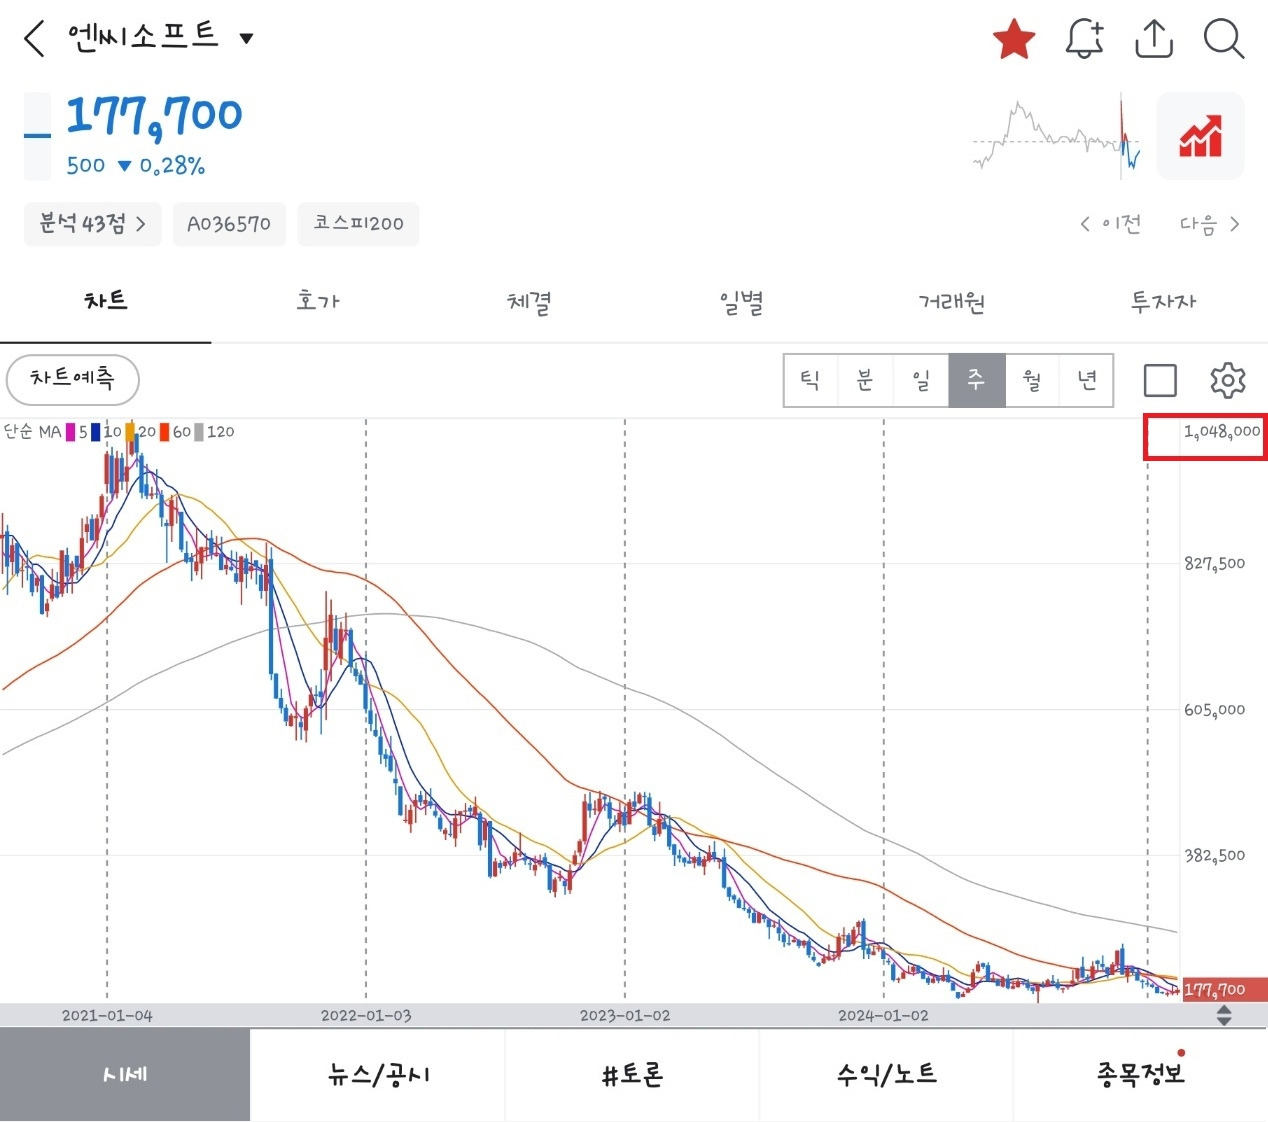Tap the 382,500 axis label
1268x1122 pixels.
coord(1215,856)
